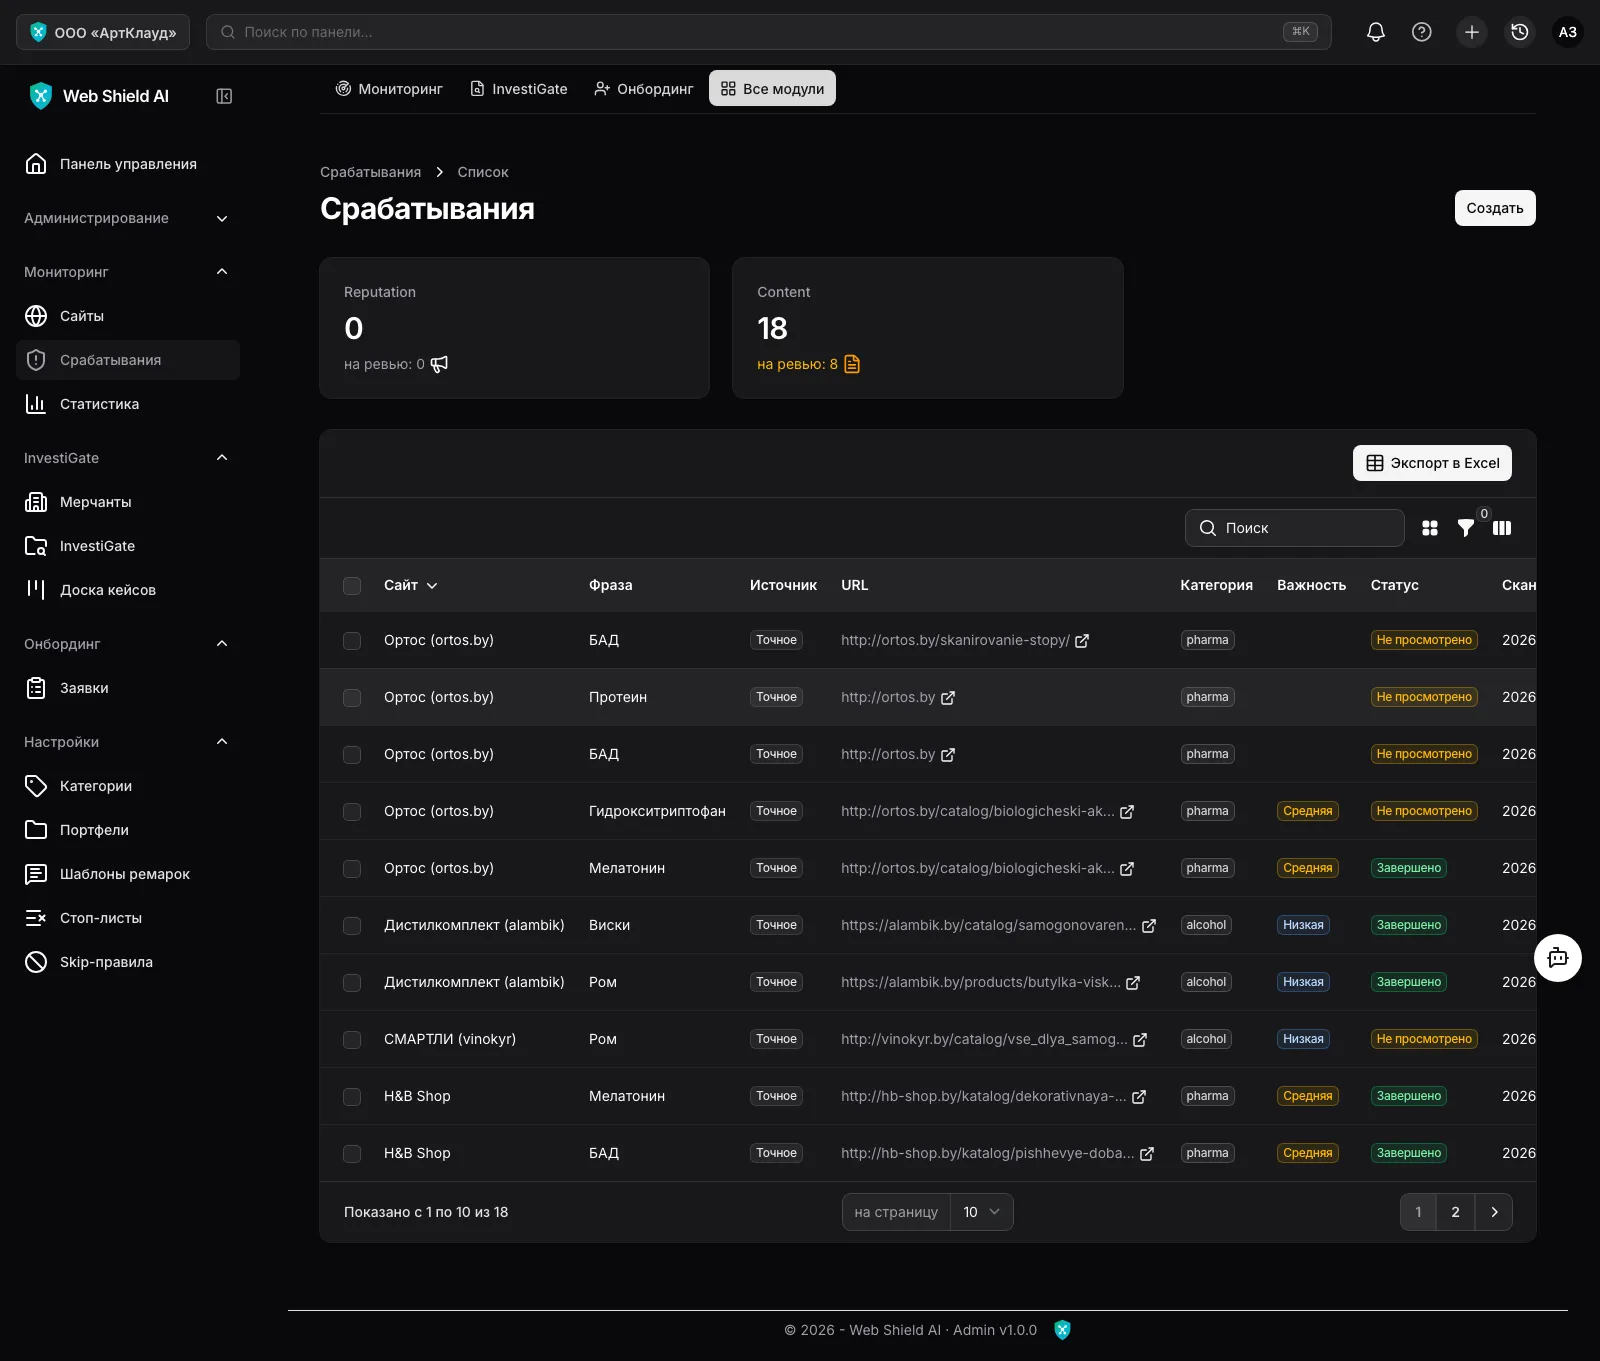
Task: Focus the table Поиск search field
Action: point(1295,528)
